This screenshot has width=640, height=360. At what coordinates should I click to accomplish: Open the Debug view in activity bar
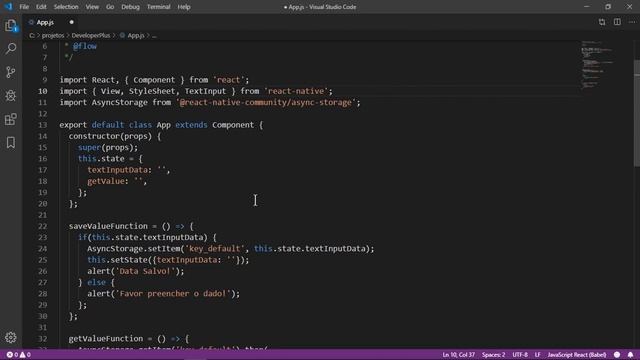click(11, 96)
